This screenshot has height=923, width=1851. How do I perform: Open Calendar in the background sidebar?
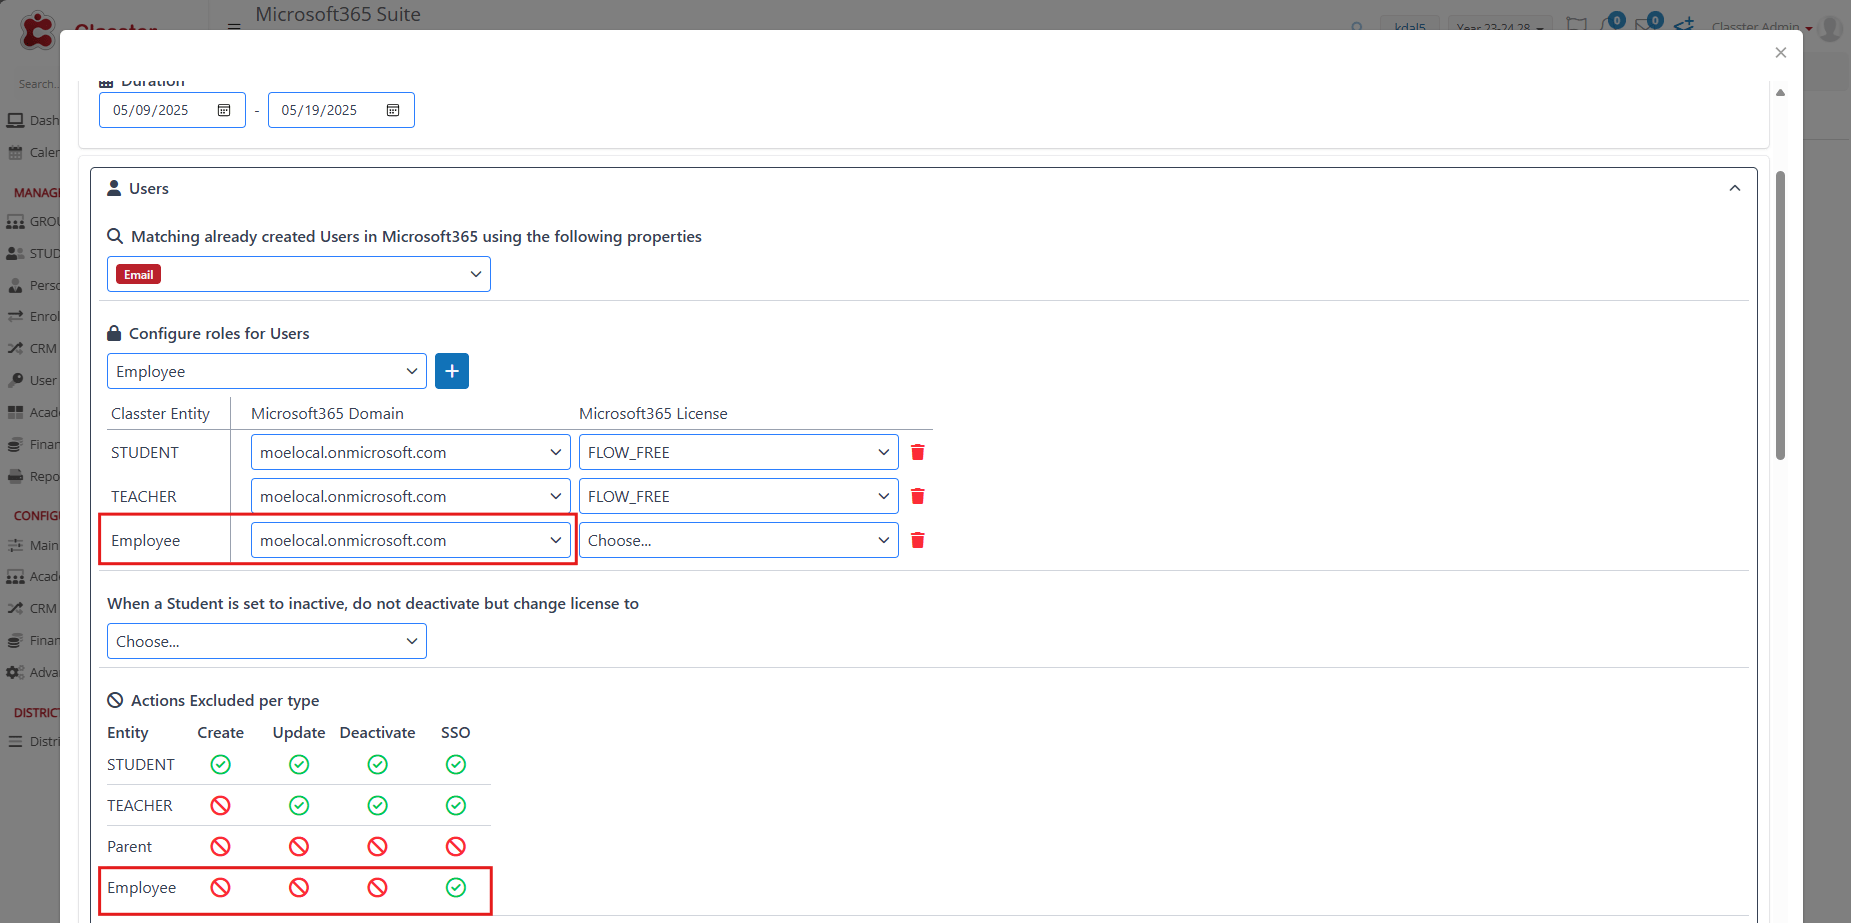click(x=33, y=152)
